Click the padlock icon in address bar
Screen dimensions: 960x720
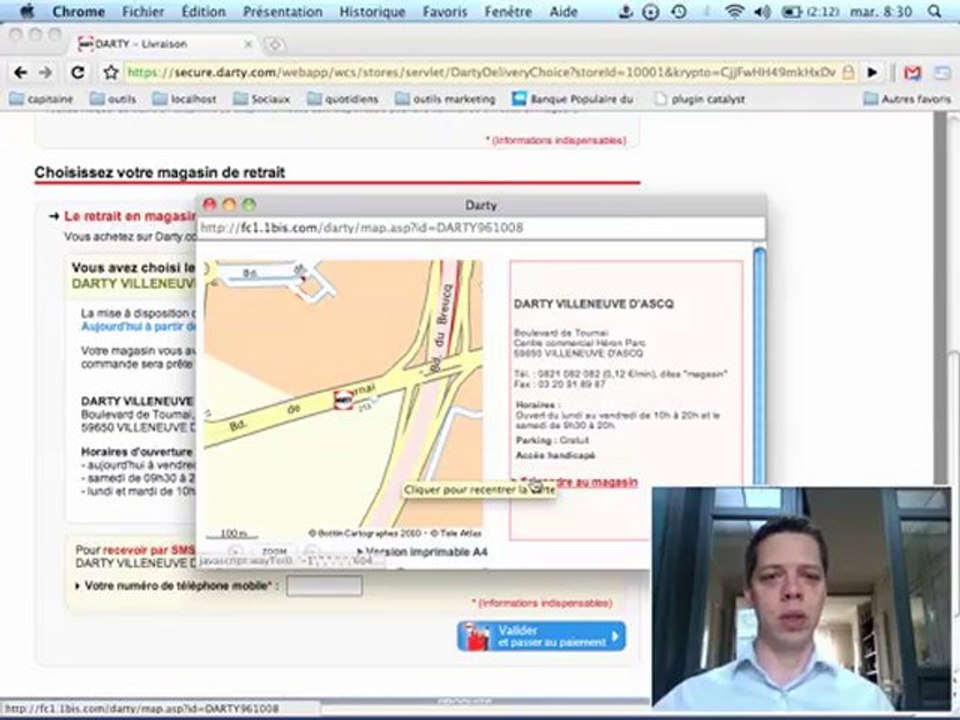(x=848, y=72)
